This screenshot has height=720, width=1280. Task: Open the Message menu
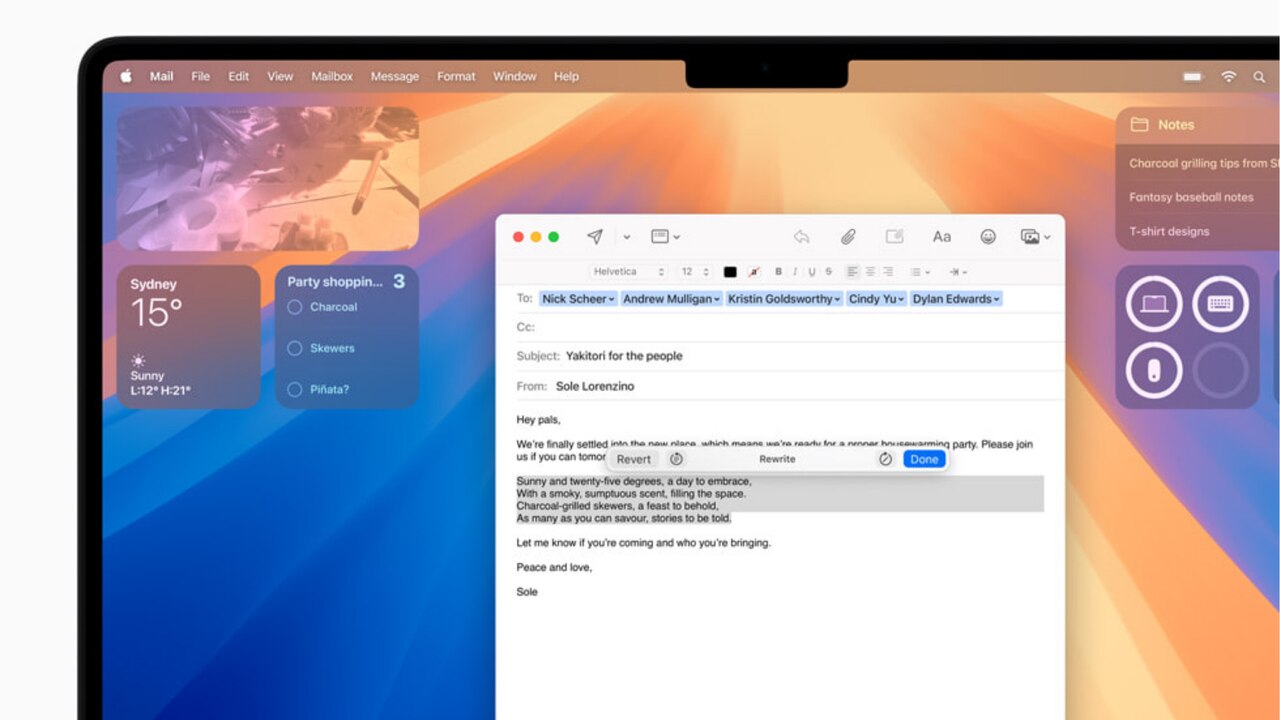coord(395,76)
